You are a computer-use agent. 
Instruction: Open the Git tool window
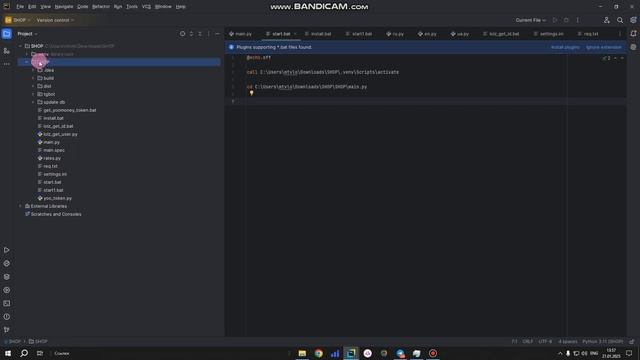click(7, 330)
